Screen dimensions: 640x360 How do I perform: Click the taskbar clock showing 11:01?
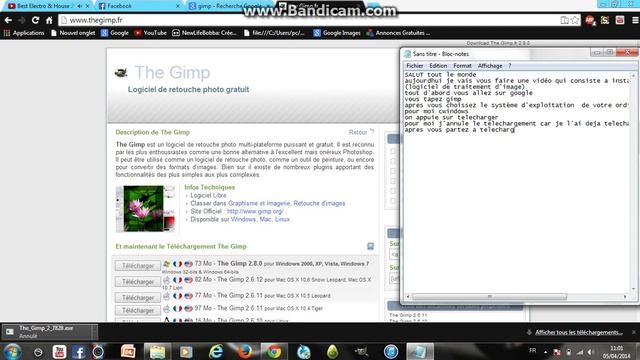(617, 352)
